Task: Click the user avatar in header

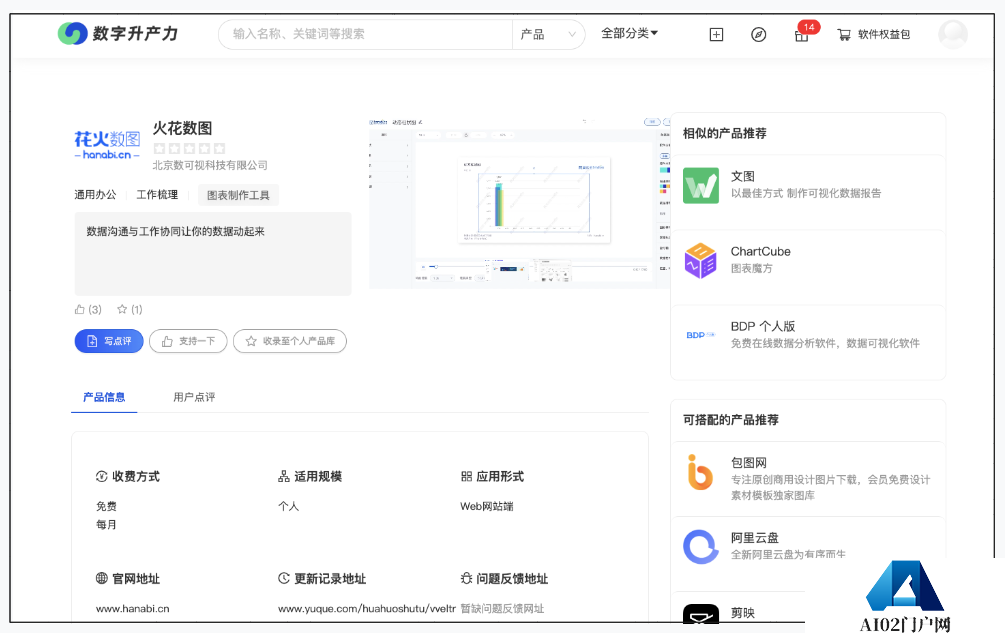Action: [x=952, y=35]
